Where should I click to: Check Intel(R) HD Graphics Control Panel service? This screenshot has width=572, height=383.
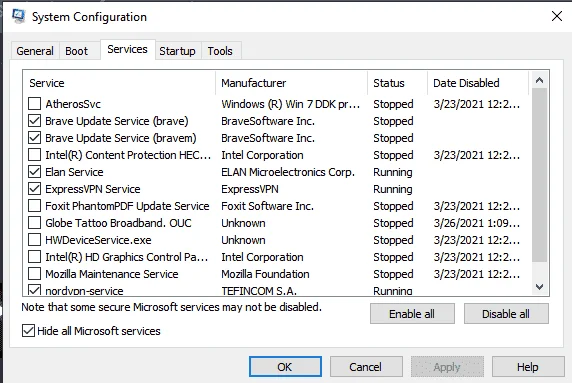[34, 257]
